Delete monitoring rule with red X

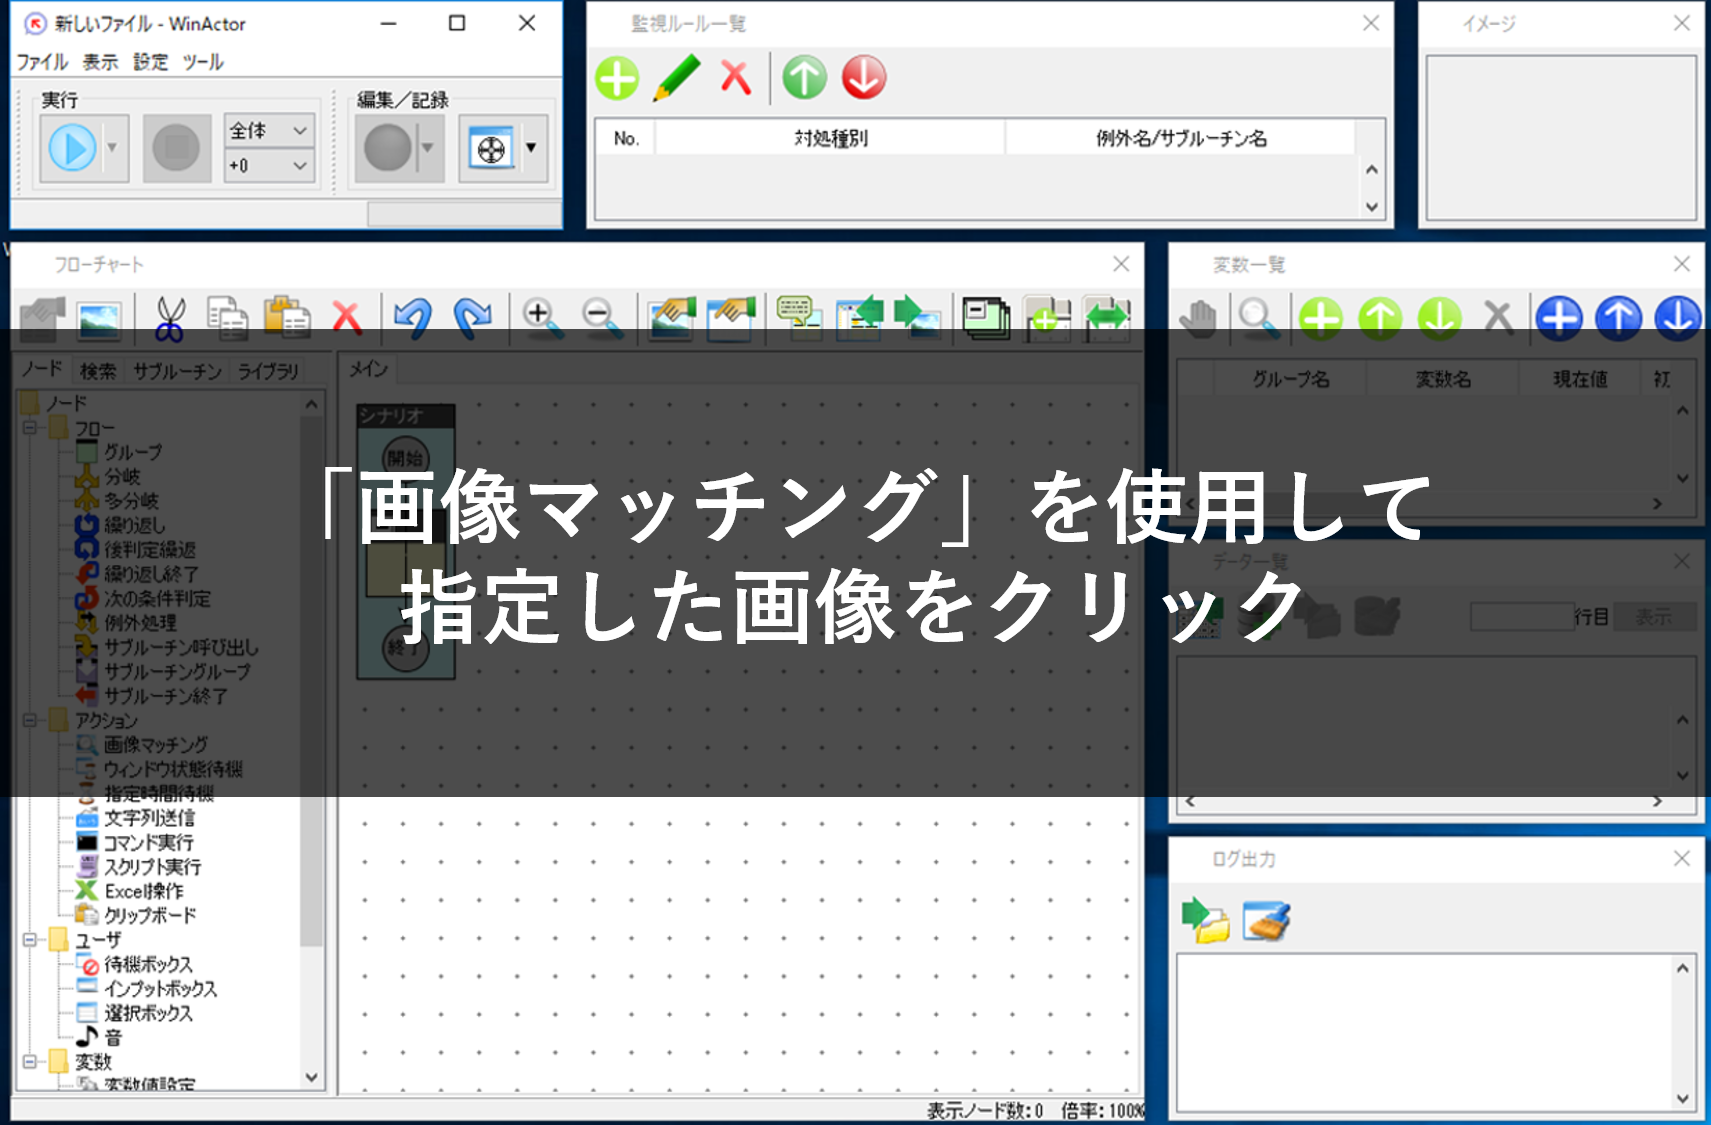[x=736, y=77]
